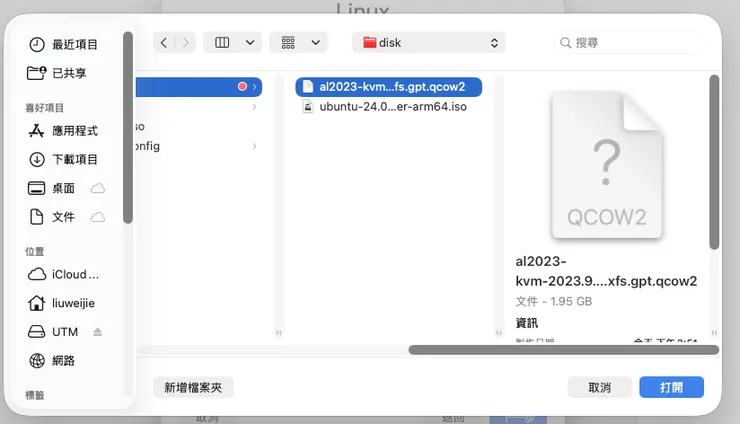
Task: Click the Info (資訊) heading in preview
Action: pos(527,323)
